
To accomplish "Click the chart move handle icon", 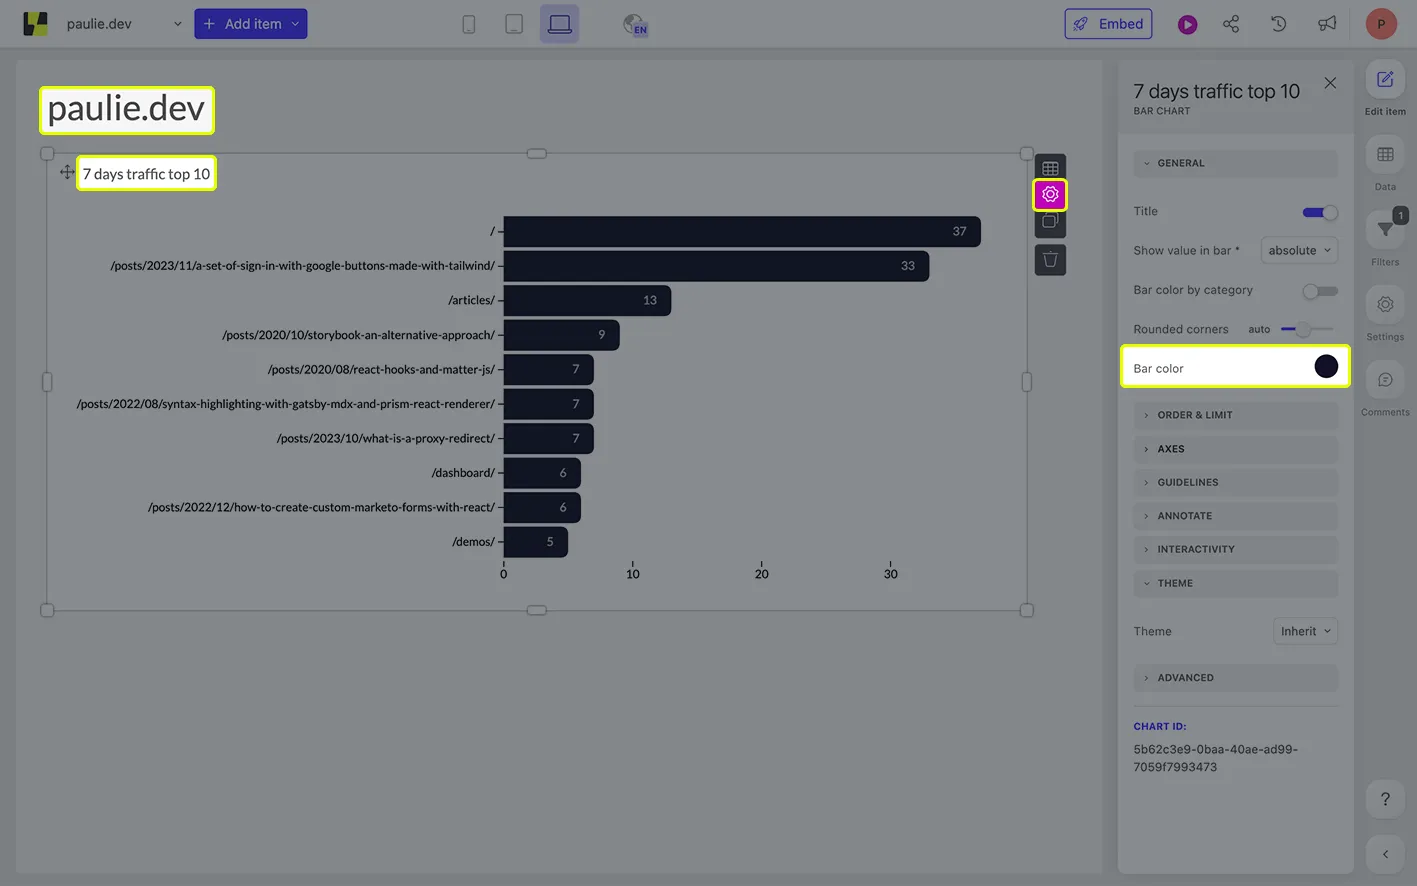I will (x=67, y=172).
